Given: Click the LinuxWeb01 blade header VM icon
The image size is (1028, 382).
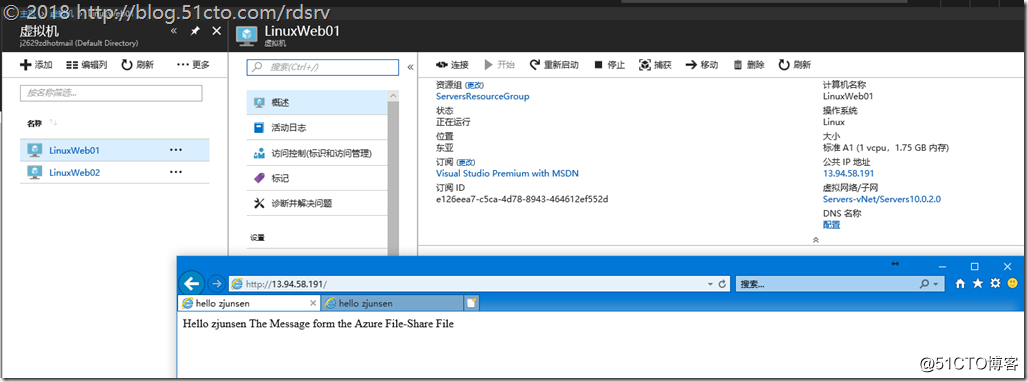Looking at the screenshot, I should click(247, 36).
